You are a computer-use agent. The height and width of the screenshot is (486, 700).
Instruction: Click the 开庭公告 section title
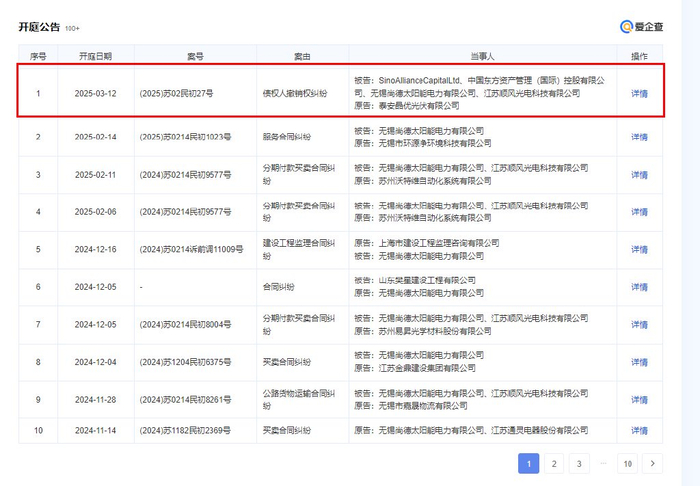(x=39, y=27)
